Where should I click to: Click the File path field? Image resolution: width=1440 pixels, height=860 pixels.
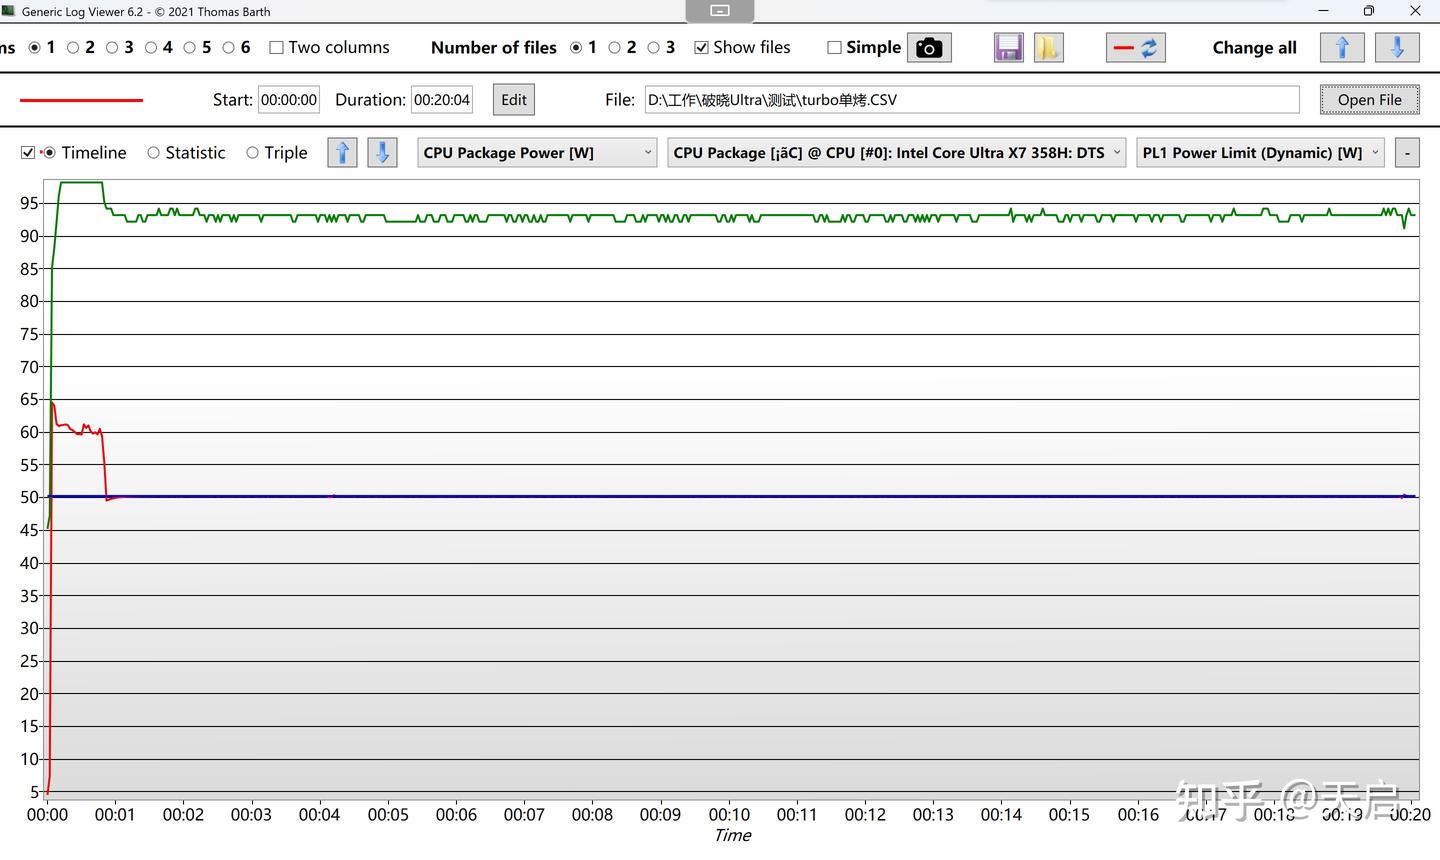(972, 100)
